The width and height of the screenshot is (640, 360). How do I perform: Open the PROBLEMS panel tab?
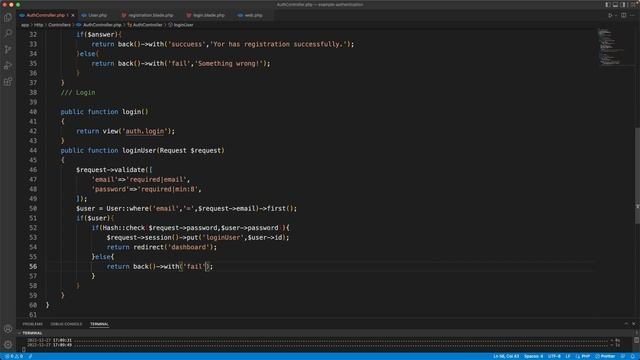click(33, 324)
